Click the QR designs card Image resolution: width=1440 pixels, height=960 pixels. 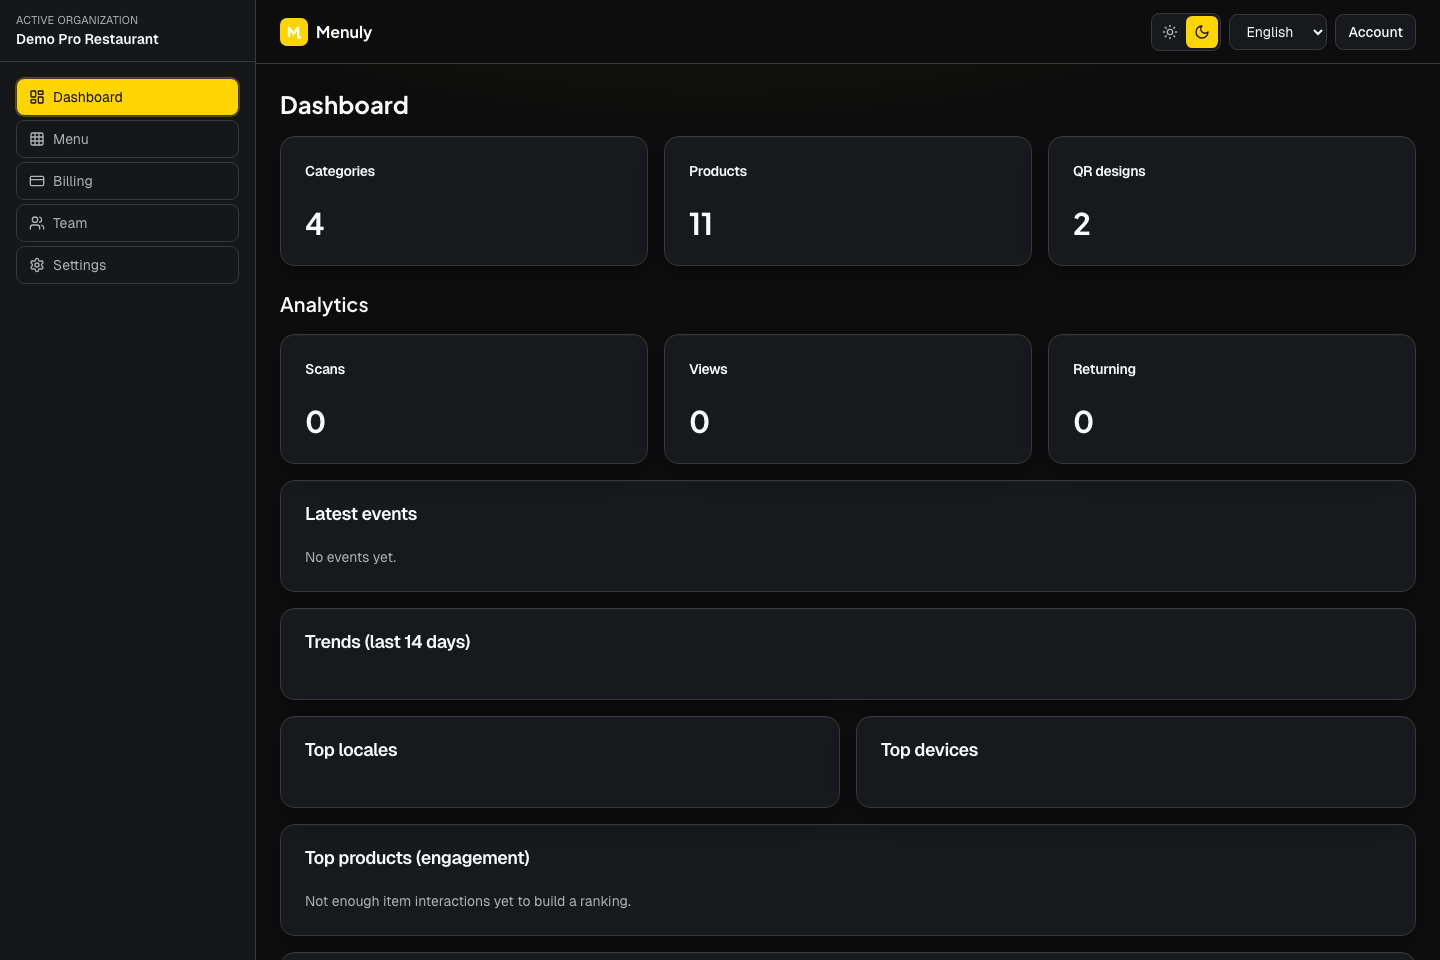point(1232,201)
